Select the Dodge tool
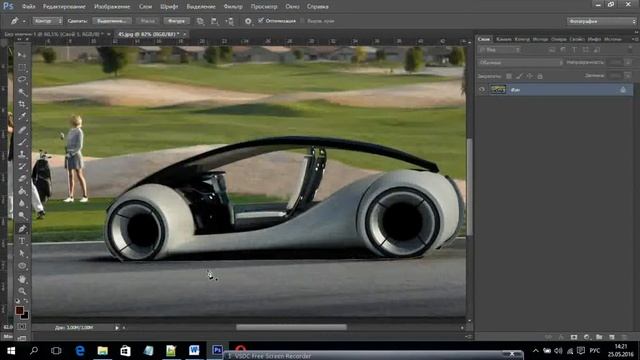This screenshot has width=640, height=360. [22, 216]
